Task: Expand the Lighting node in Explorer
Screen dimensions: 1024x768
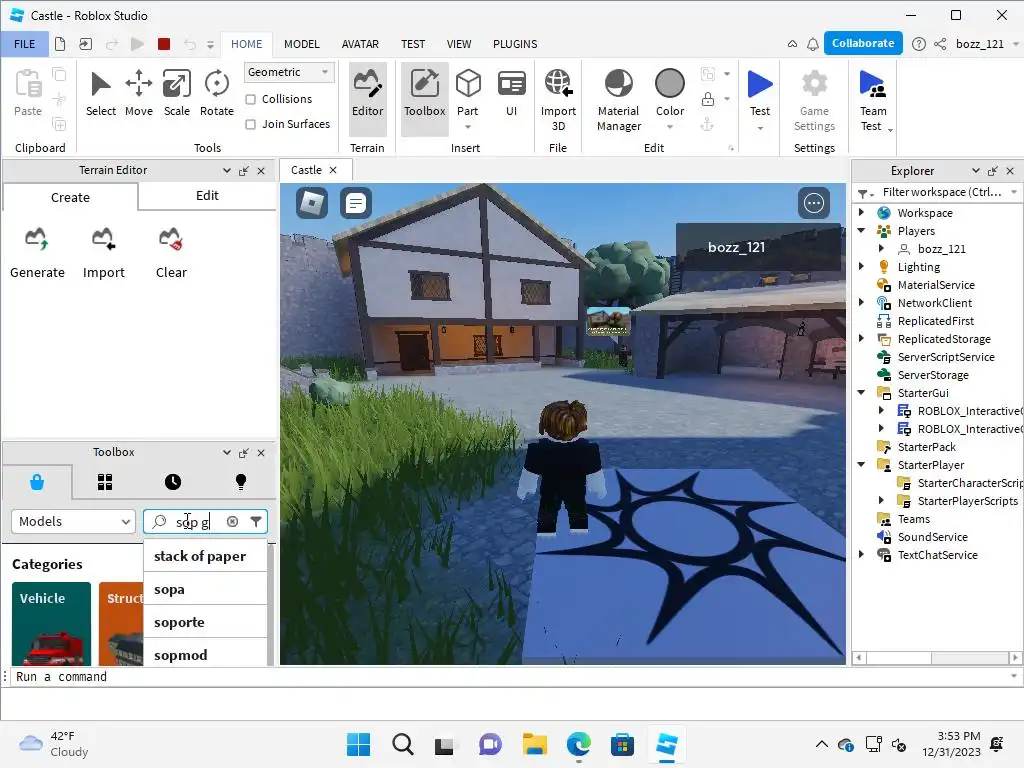Action: [861, 266]
